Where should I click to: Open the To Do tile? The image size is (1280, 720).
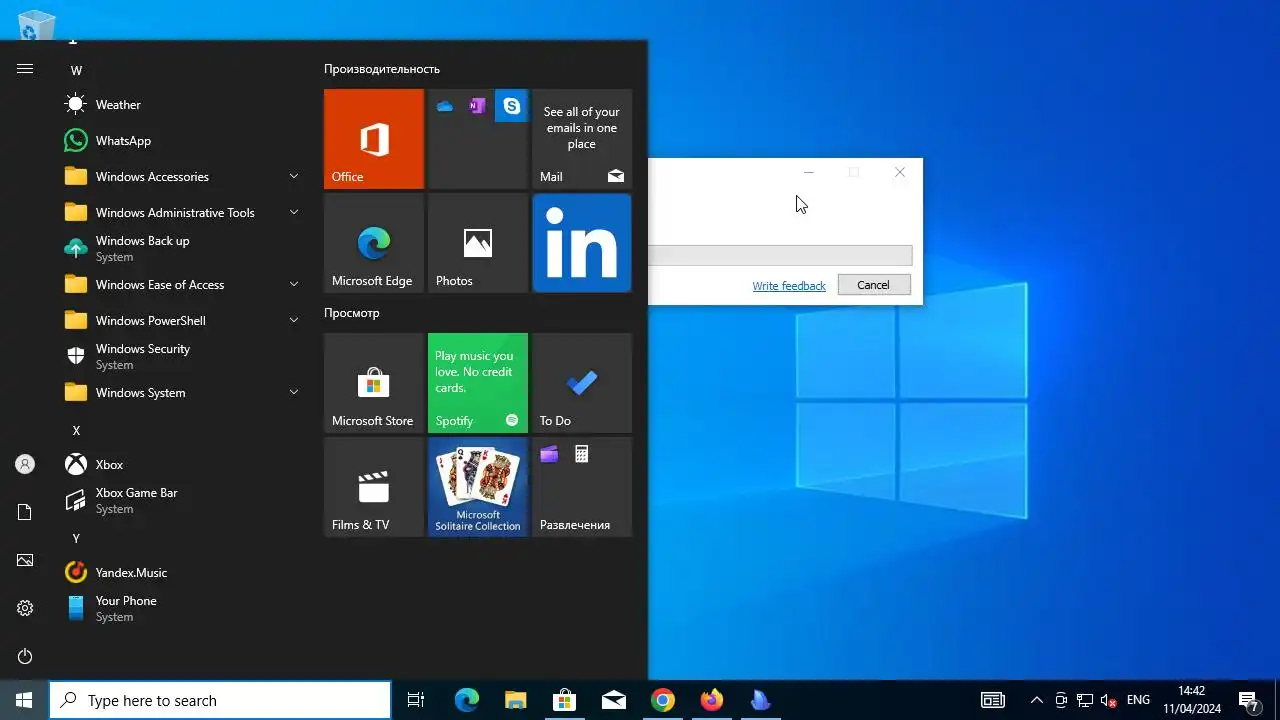[x=582, y=383]
